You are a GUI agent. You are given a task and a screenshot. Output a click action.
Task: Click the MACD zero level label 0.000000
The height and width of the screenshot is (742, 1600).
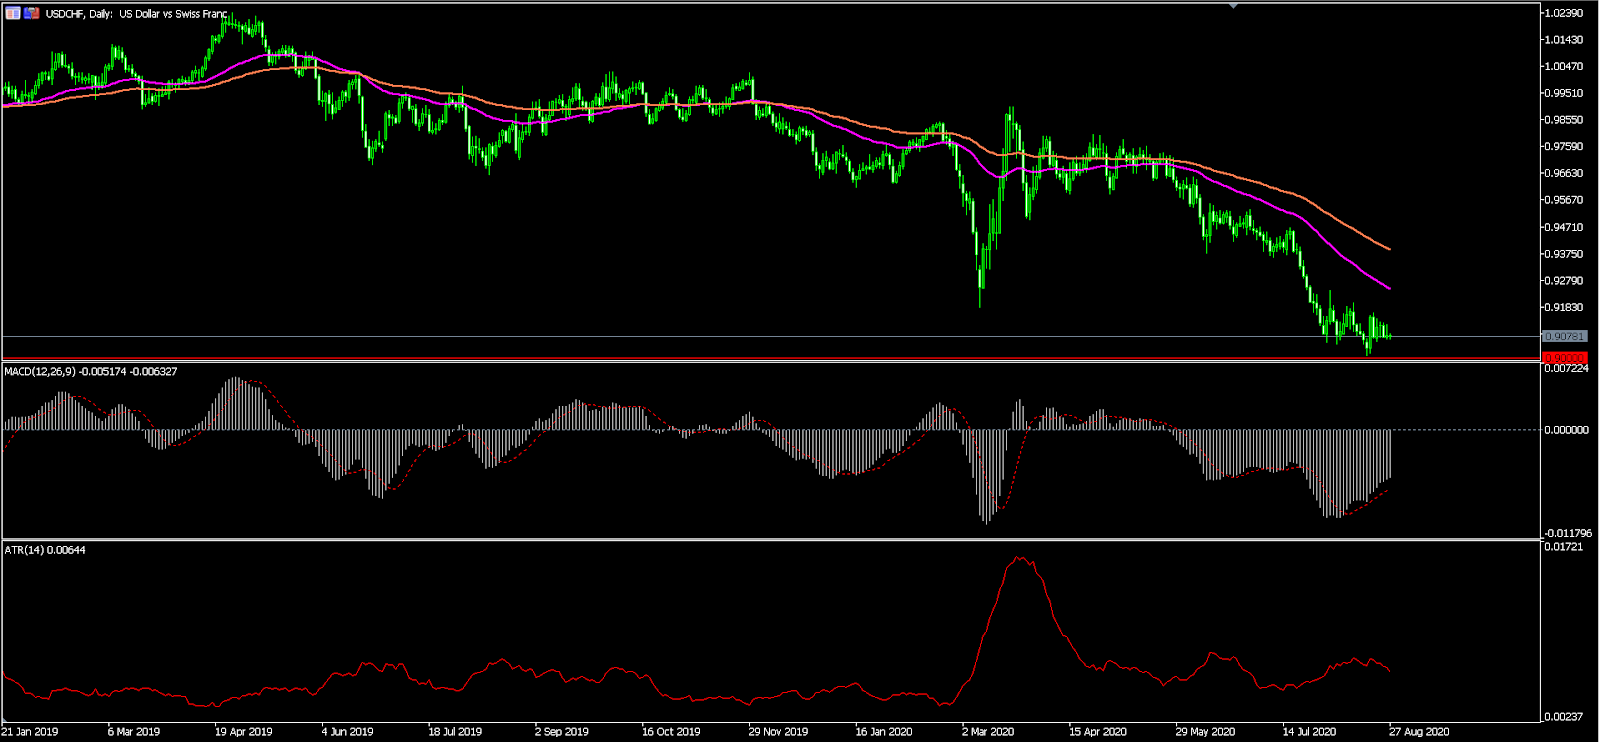(x=1567, y=430)
